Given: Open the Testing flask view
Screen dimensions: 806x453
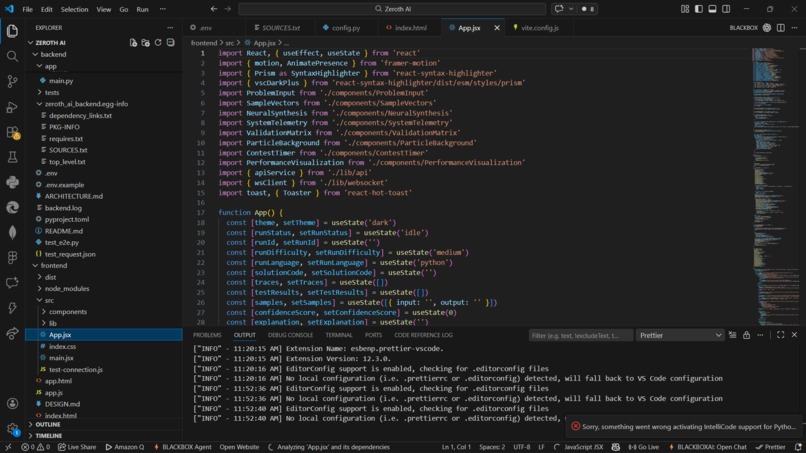Looking at the screenshot, I should [x=12, y=157].
